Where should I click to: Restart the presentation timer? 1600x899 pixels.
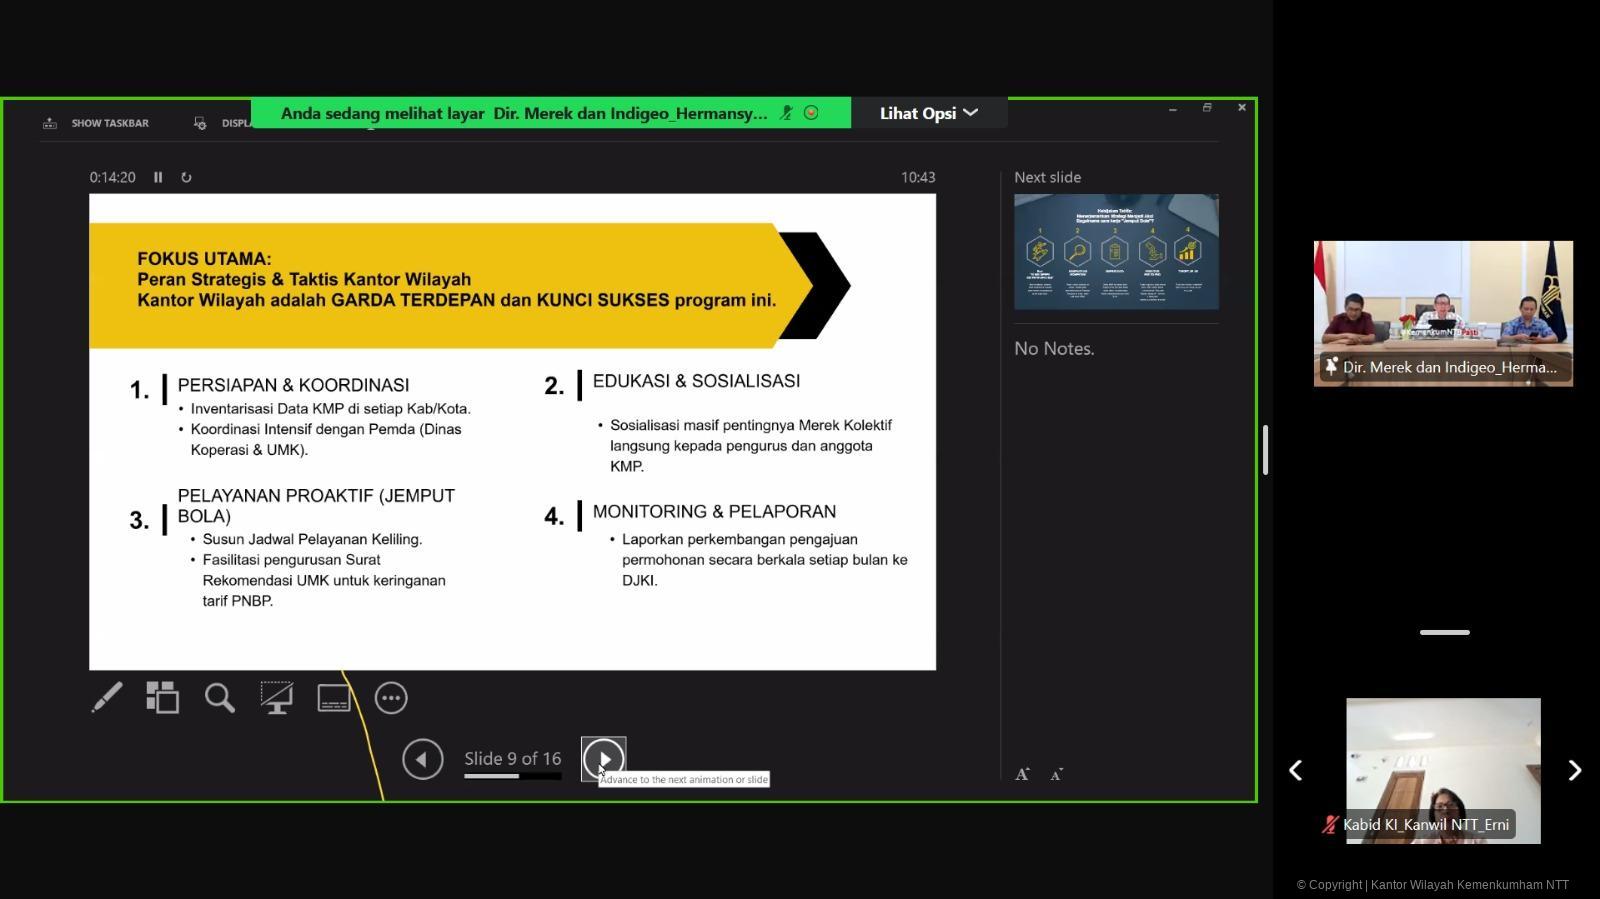(x=186, y=177)
